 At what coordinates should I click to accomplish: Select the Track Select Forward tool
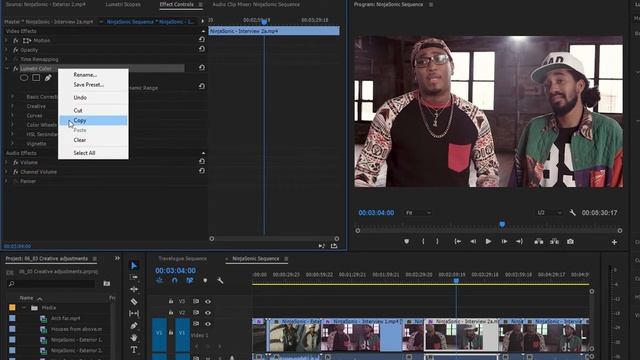[134, 277]
